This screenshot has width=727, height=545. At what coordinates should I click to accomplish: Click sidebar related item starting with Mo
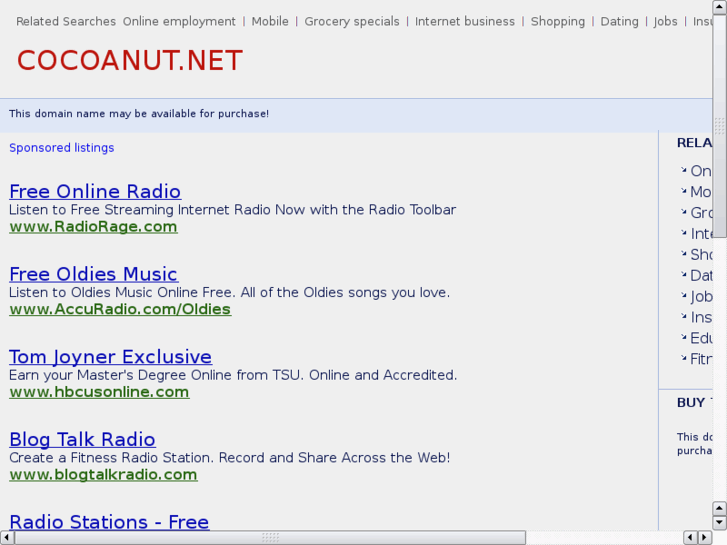click(701, 192)
